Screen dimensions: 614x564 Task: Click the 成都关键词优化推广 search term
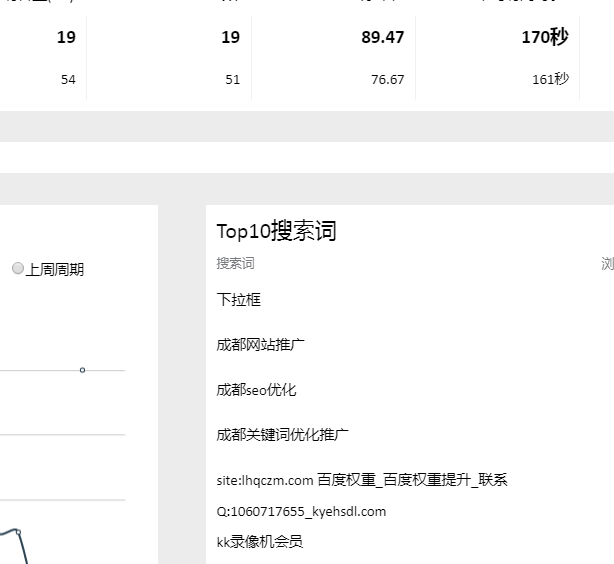point(282,434)
